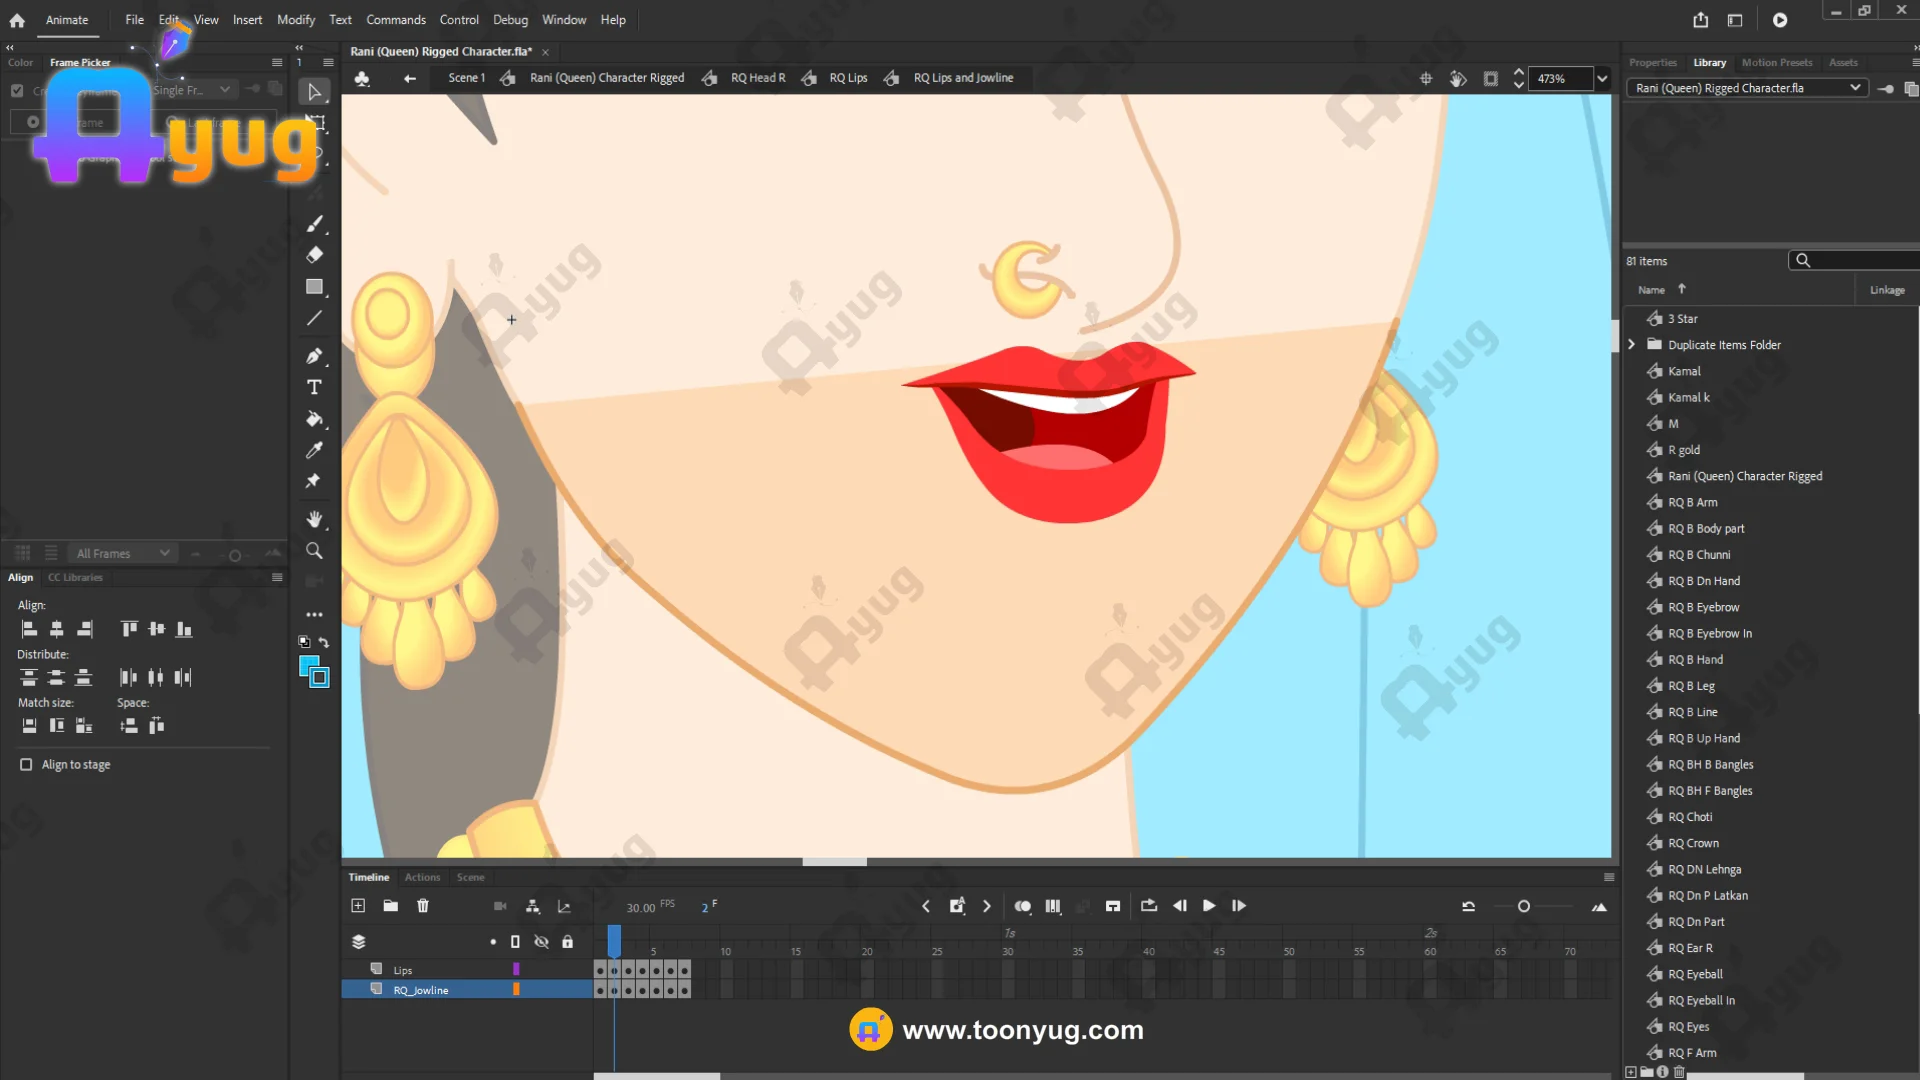Screen dimensions: 1920x1080
Task: Select the Eraser tool
Action: (314, 255)
